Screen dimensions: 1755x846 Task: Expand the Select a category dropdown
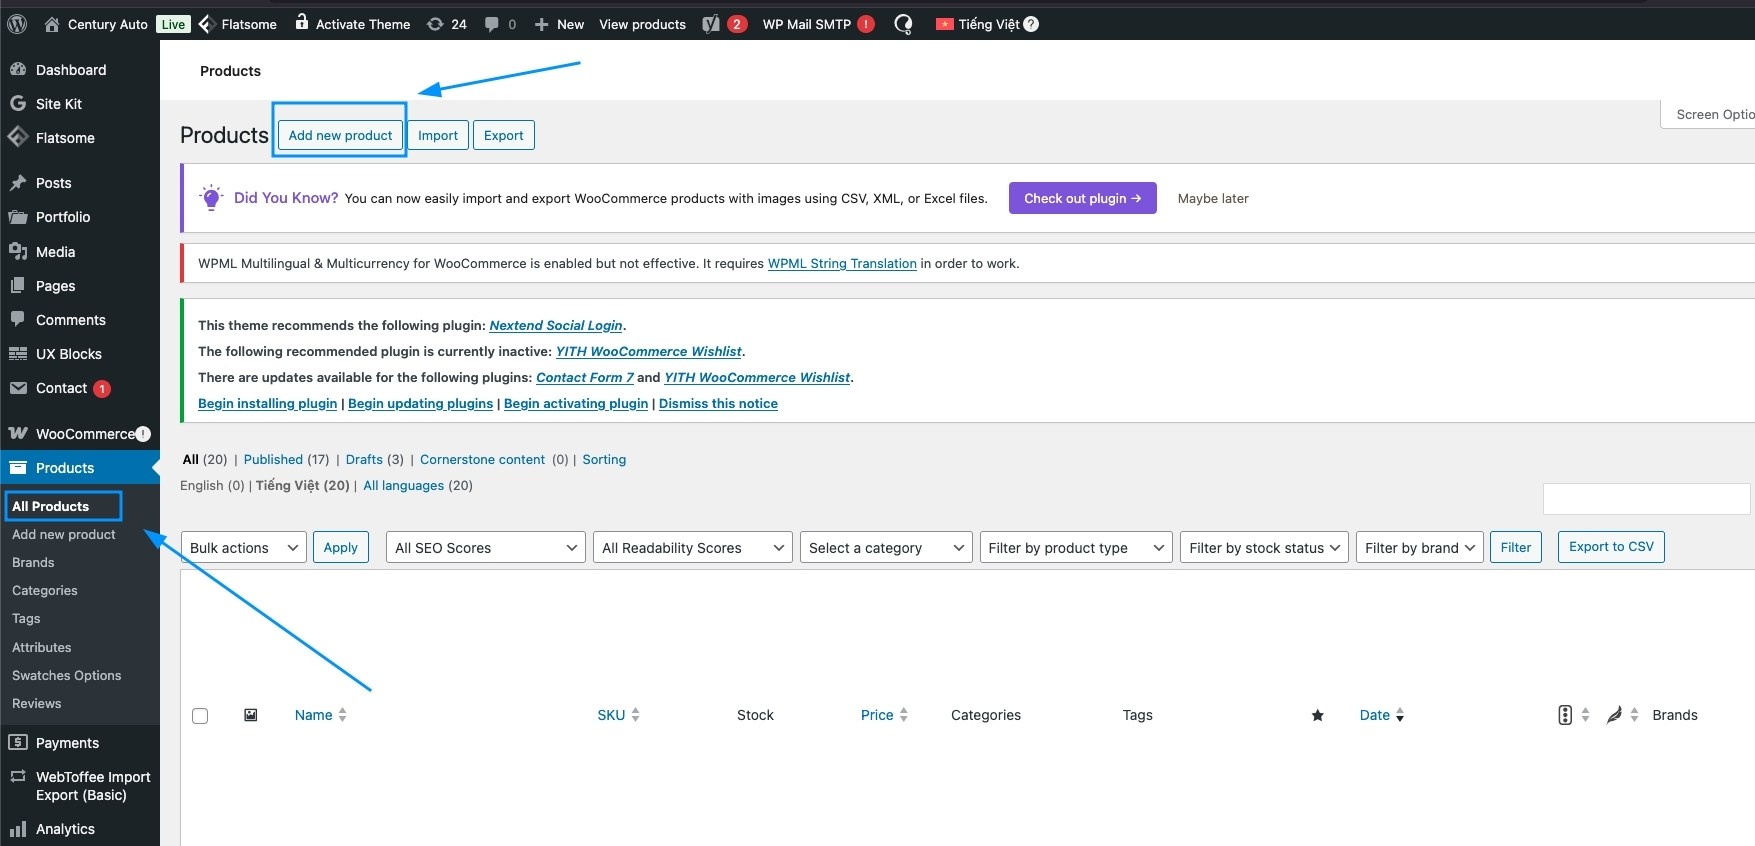[x=885, y=548]
